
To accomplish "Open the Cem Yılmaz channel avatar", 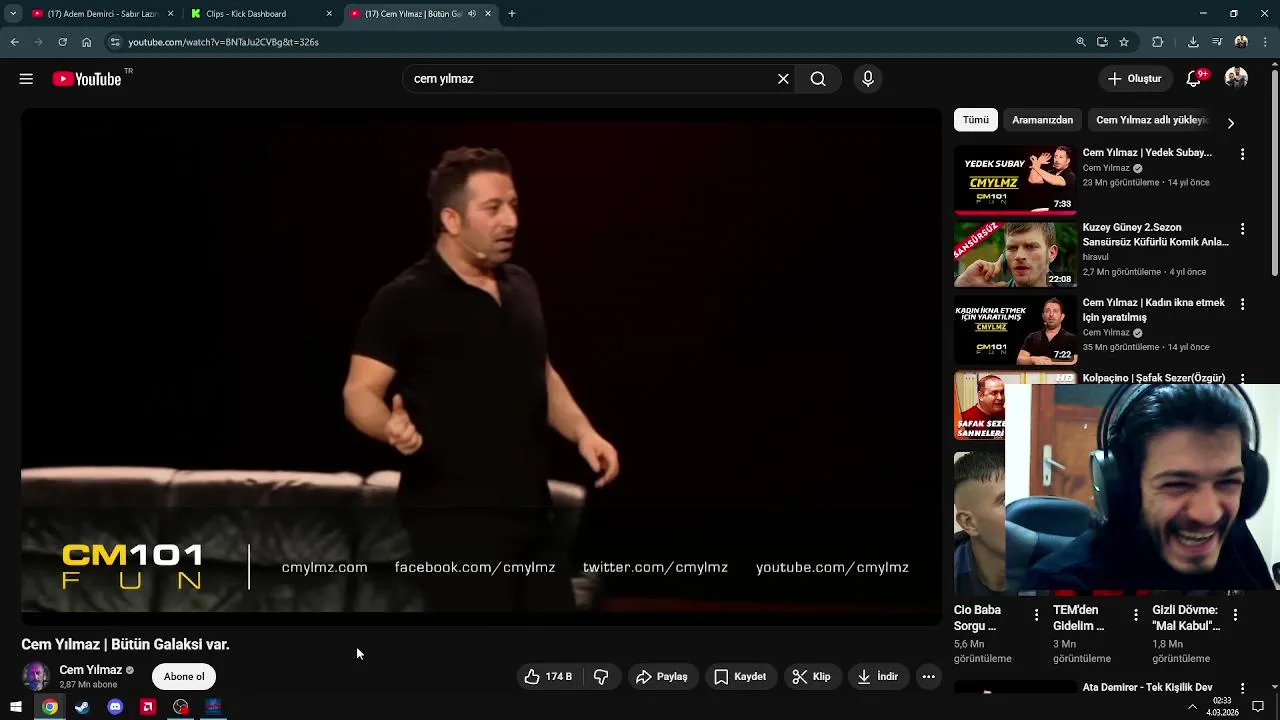I will pyautogui.click(x=36, y=677).
